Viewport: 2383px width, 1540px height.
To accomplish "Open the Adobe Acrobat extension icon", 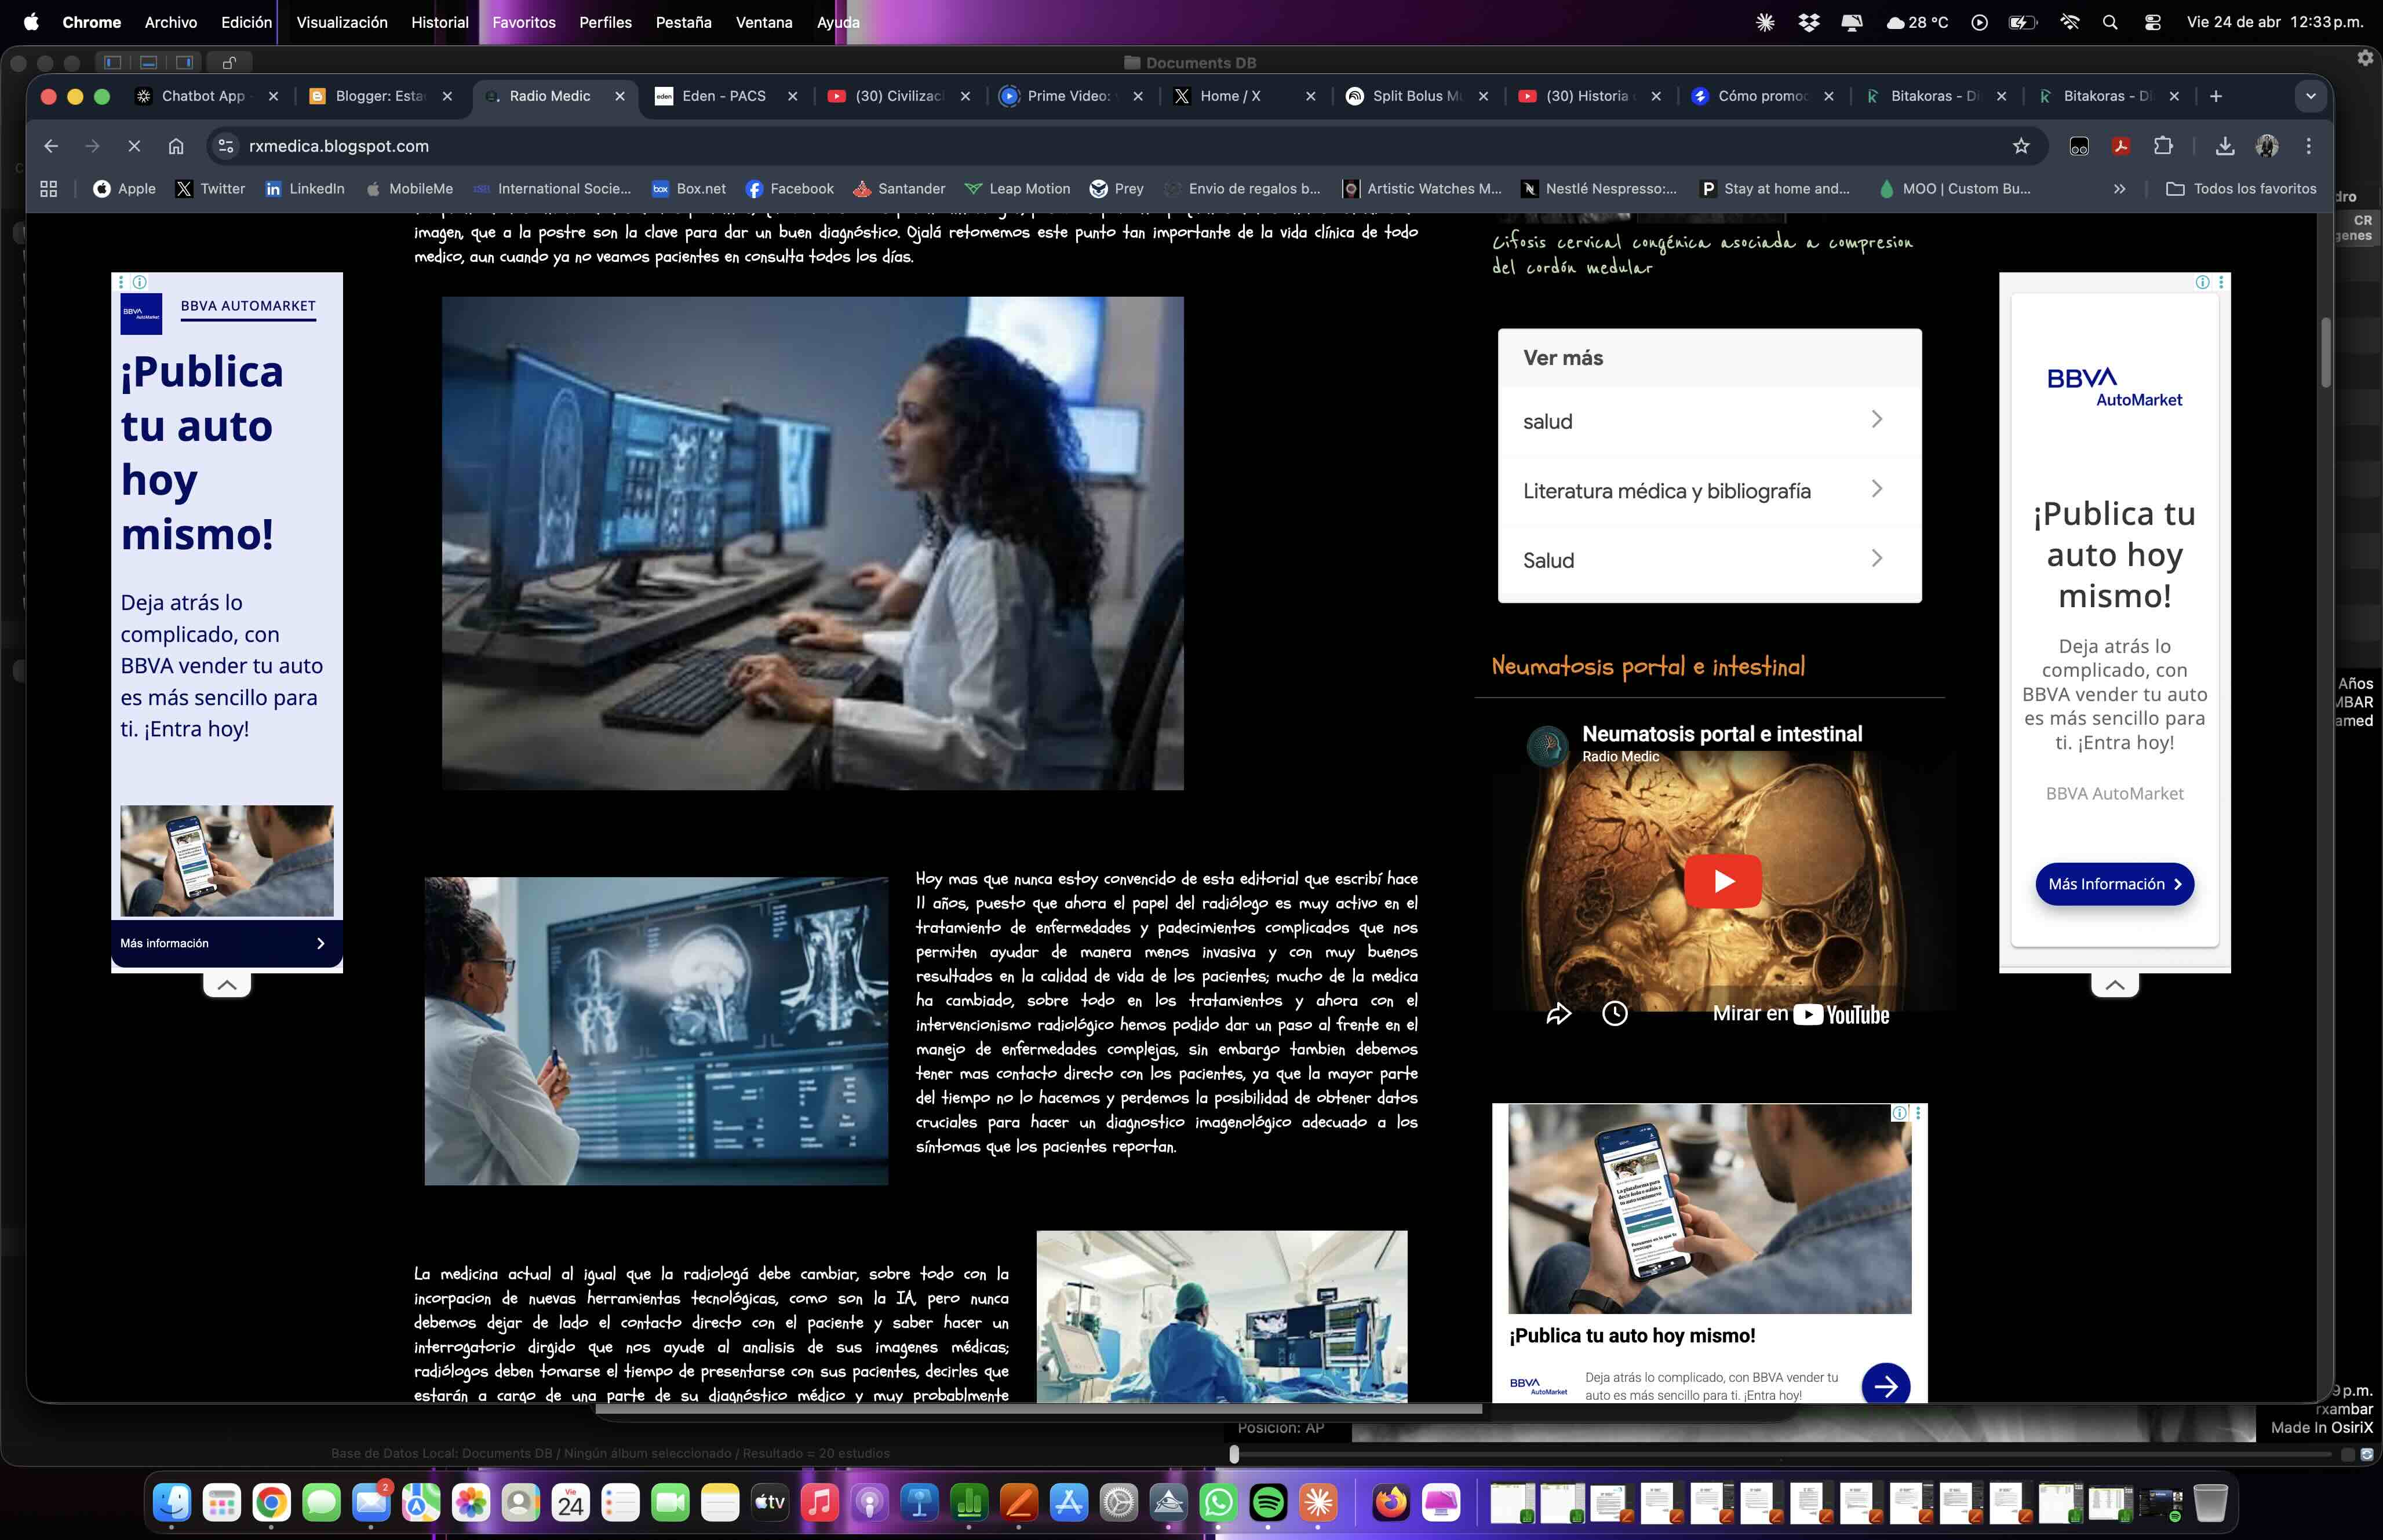I will click(2120, 146).
